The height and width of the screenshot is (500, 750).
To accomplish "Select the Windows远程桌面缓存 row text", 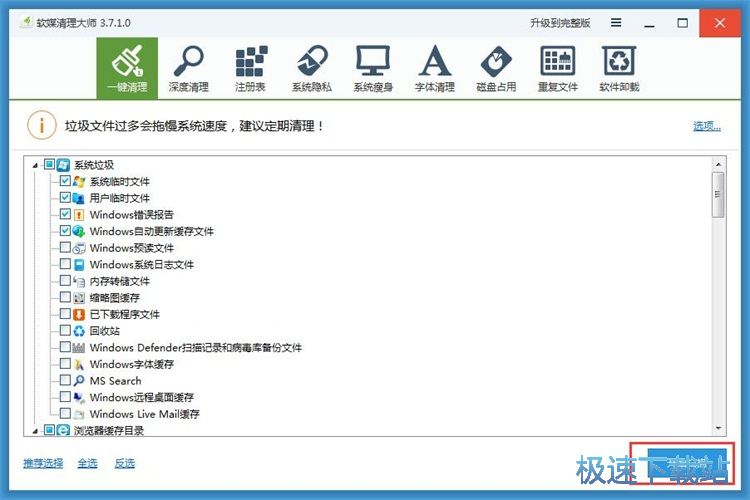I will [x=142, y=398].
